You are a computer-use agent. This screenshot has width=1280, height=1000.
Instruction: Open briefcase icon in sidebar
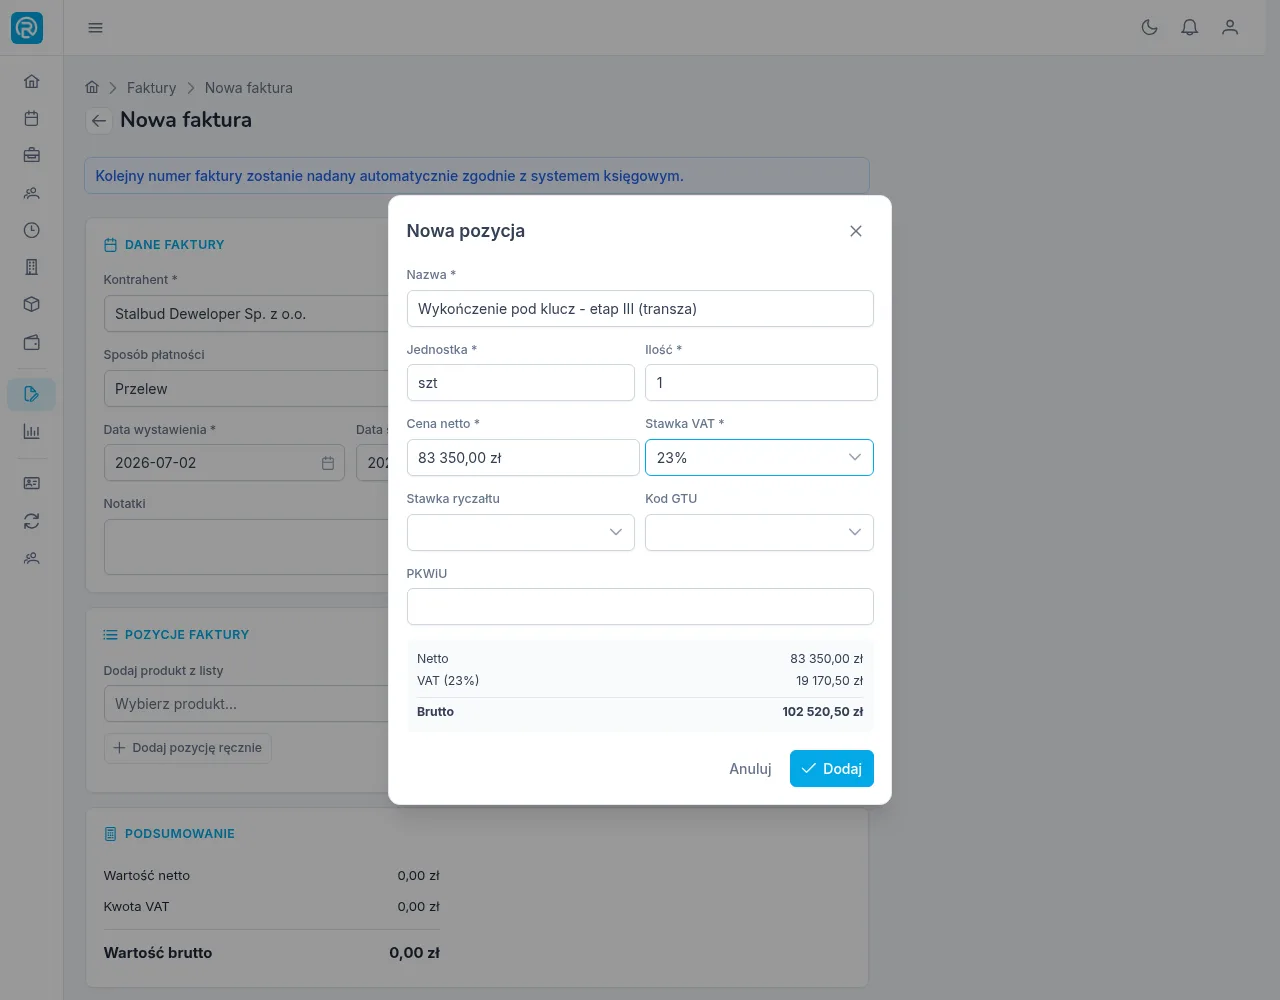pyautogui.click(x=31, y=155)
